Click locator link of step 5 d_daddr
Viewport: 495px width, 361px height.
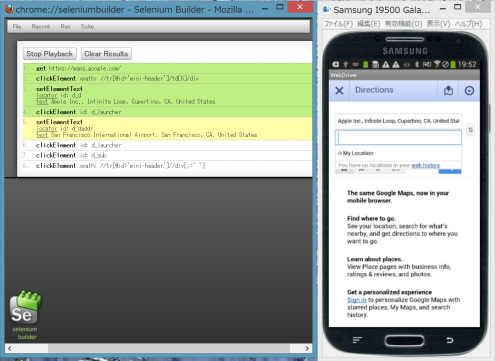[x=47, y=128]
